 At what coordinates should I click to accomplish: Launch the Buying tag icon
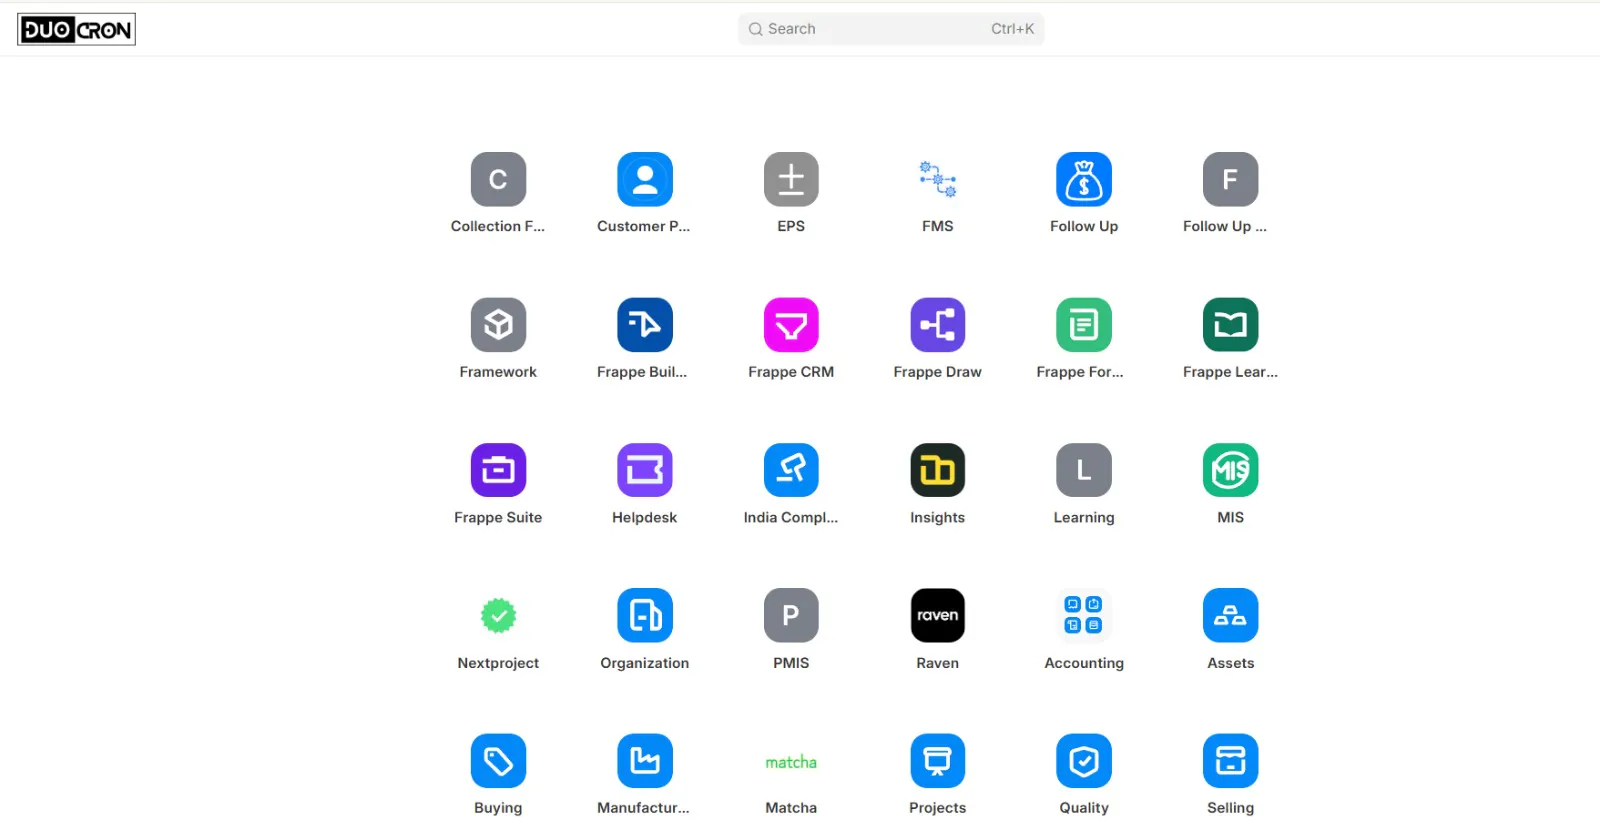(498, 761)
